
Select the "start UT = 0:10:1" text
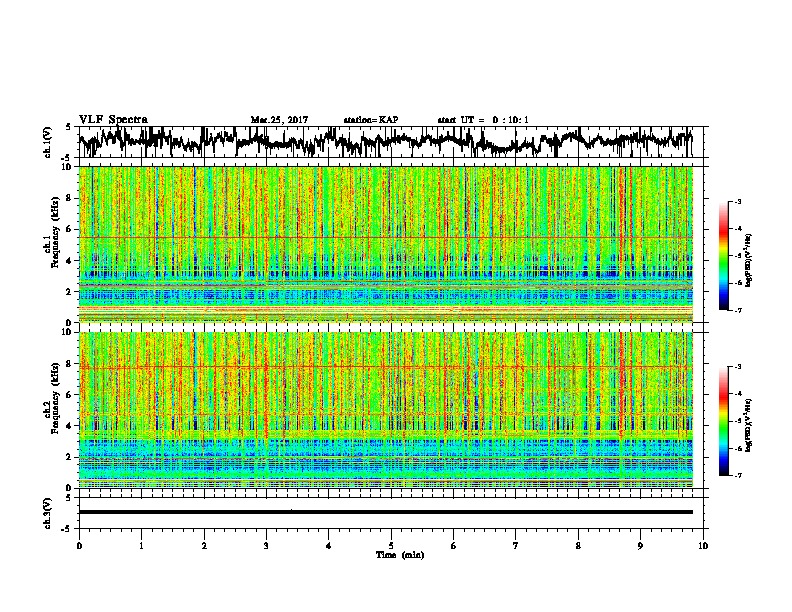(483, 120)
